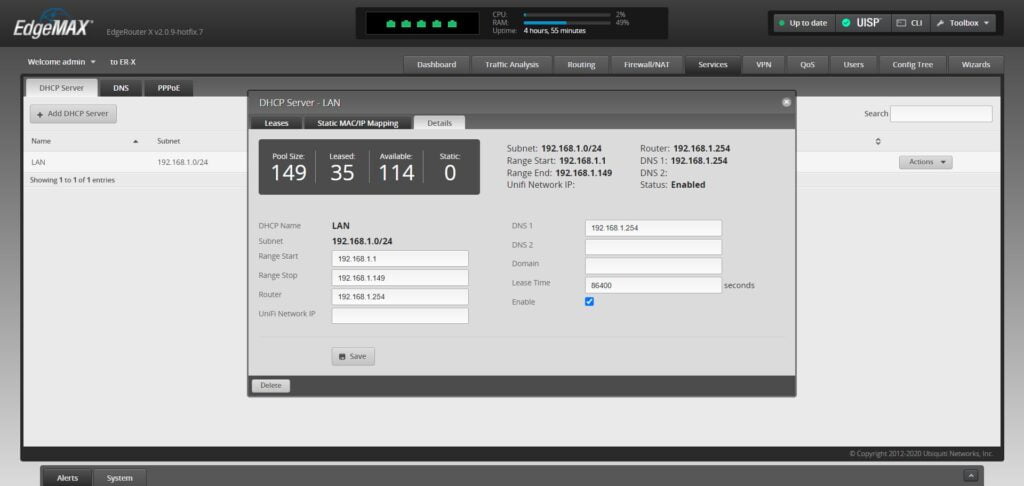The width and height of the screenshot is (1024, 486).
Task: Click the RAM usage bar
Action: click(x=567, y=22)
